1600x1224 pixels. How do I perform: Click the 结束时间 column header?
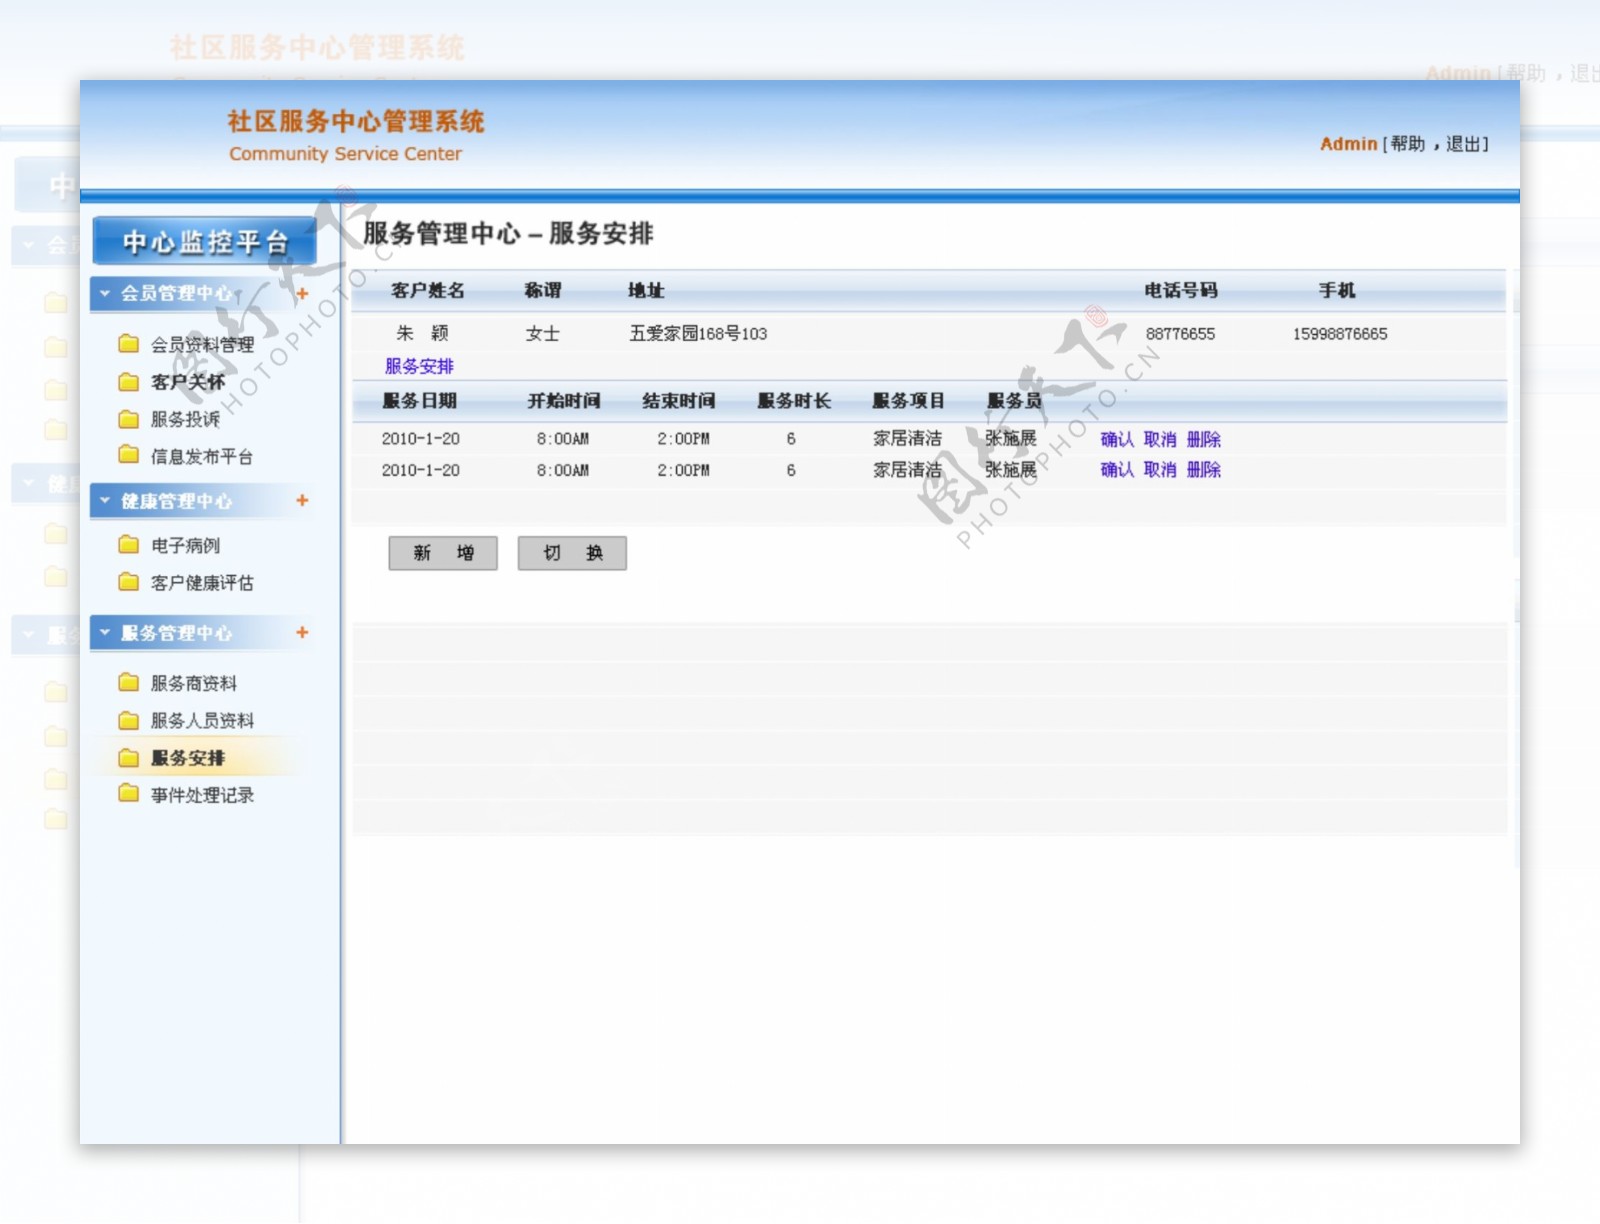tap(679, 400)
